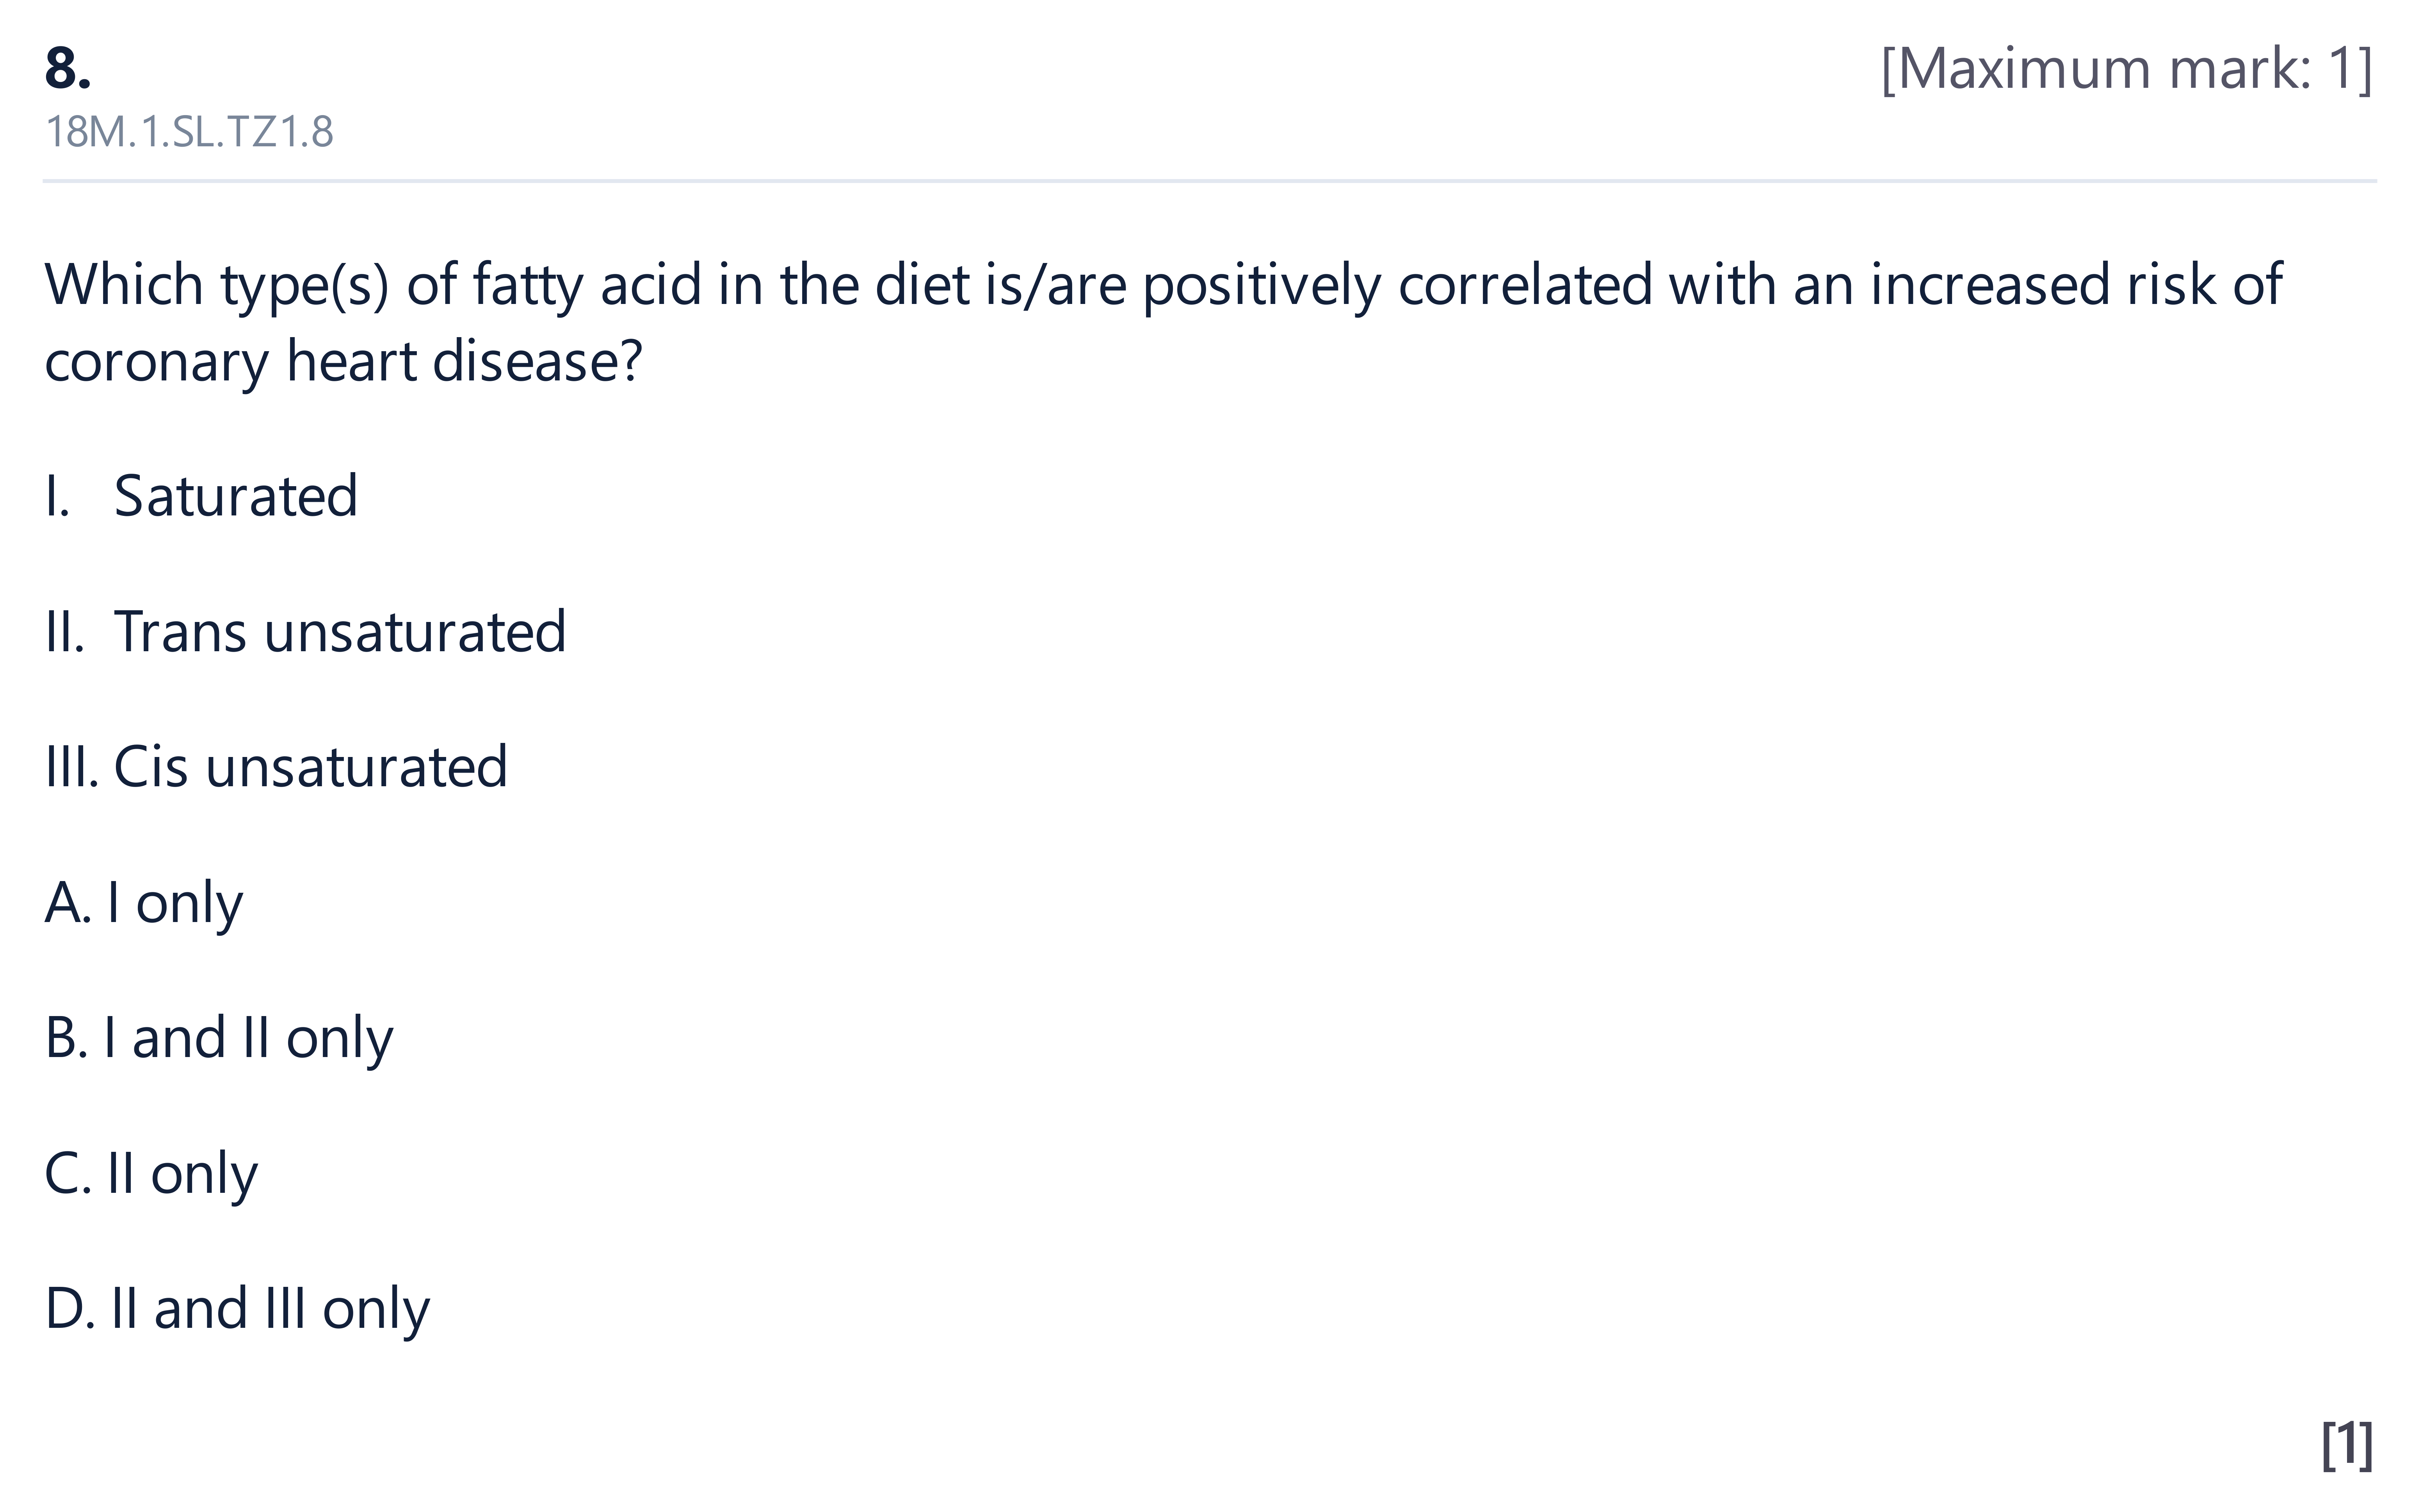2420x1512 pixels.
Task: Click the letter B of the second option
Action: (x=64, y=1038)
